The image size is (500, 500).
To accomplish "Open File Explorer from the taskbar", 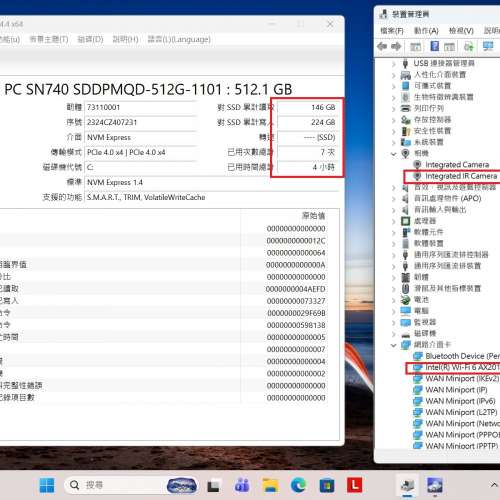I will pyautogui.click(x=270, y=485).
